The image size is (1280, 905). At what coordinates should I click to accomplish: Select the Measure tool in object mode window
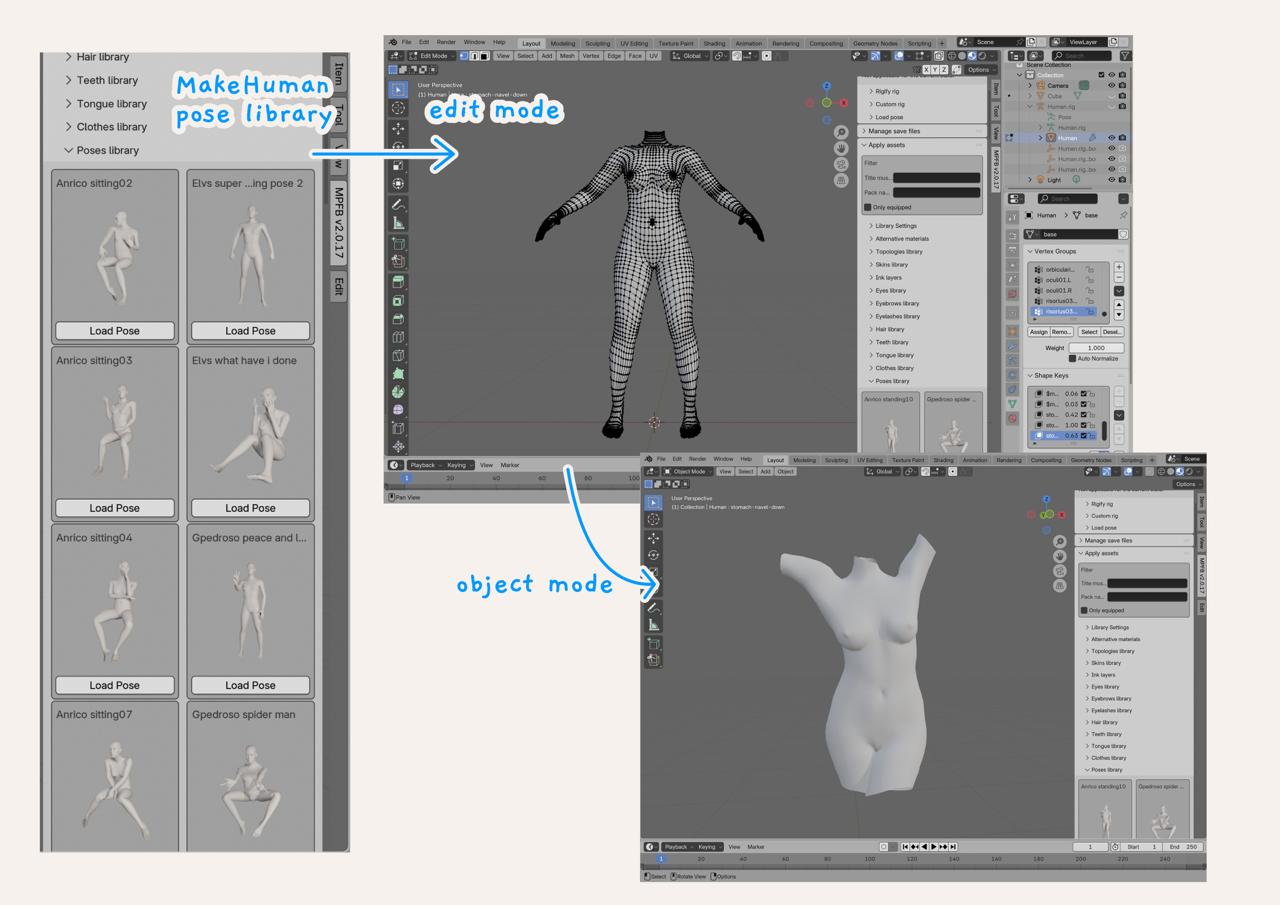654,625
